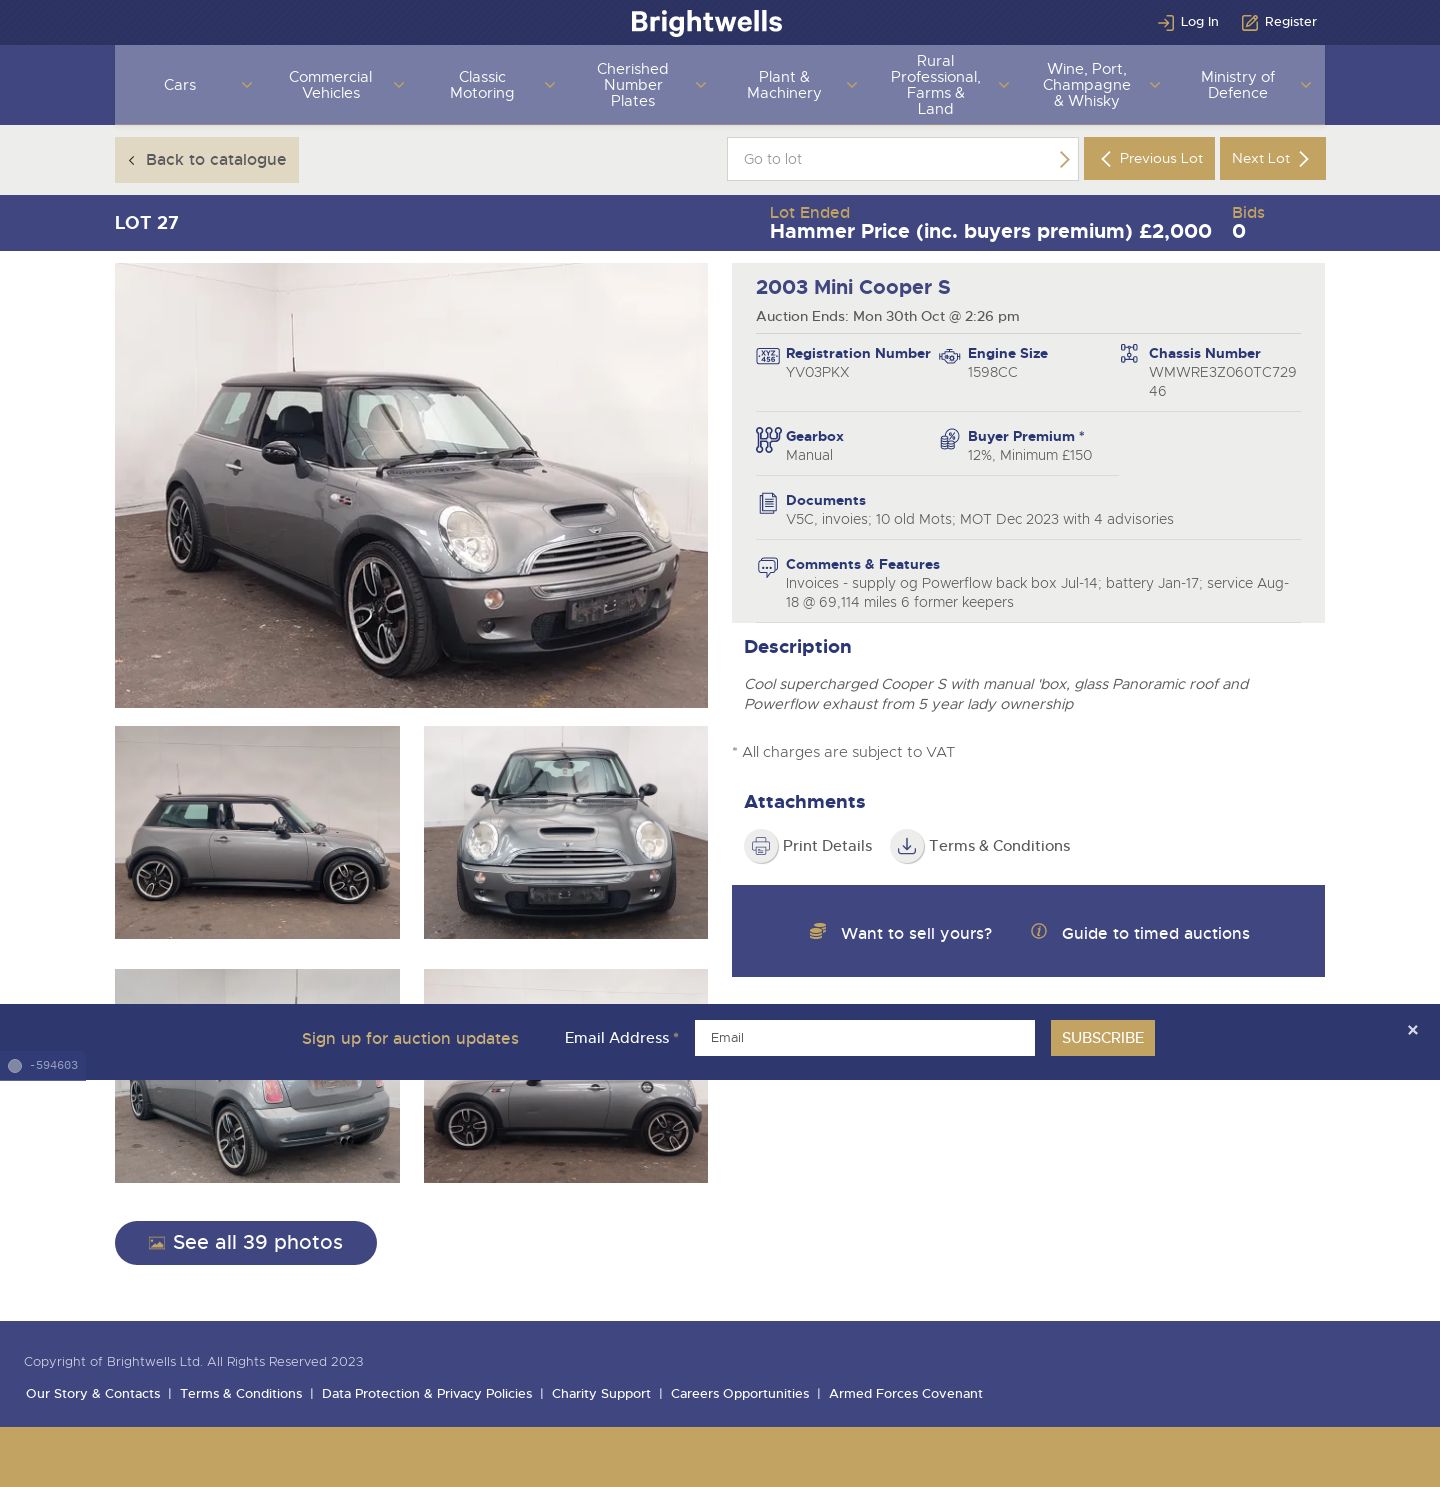Expand the Plant & Machinery chevron
This screenshot has height=1487, width=1440.
point(852,85)
